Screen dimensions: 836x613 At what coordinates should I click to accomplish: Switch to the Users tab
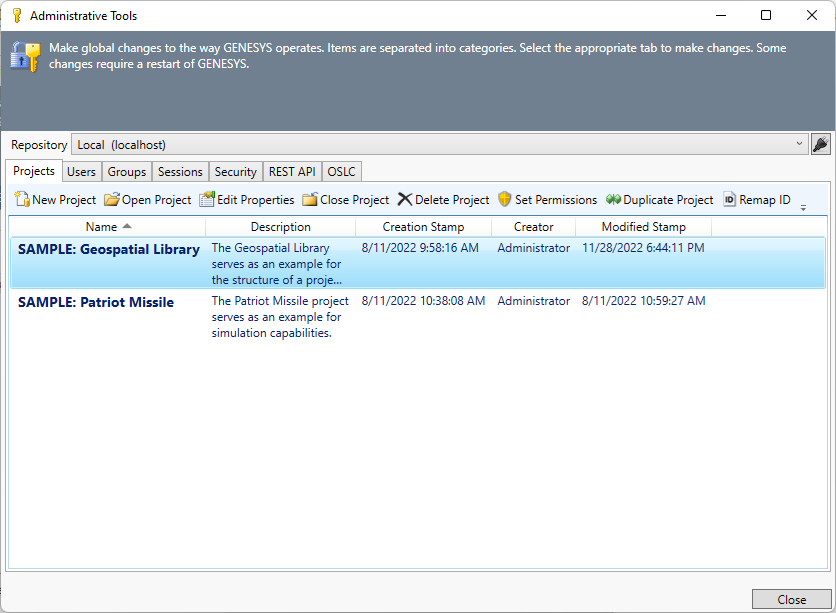click(81, 172)
